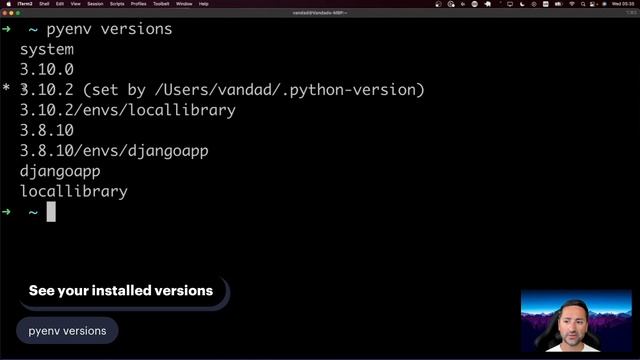Screen dimensions: 640x360
Task: Open the Apple menu
Action: (x=8, y=4)
